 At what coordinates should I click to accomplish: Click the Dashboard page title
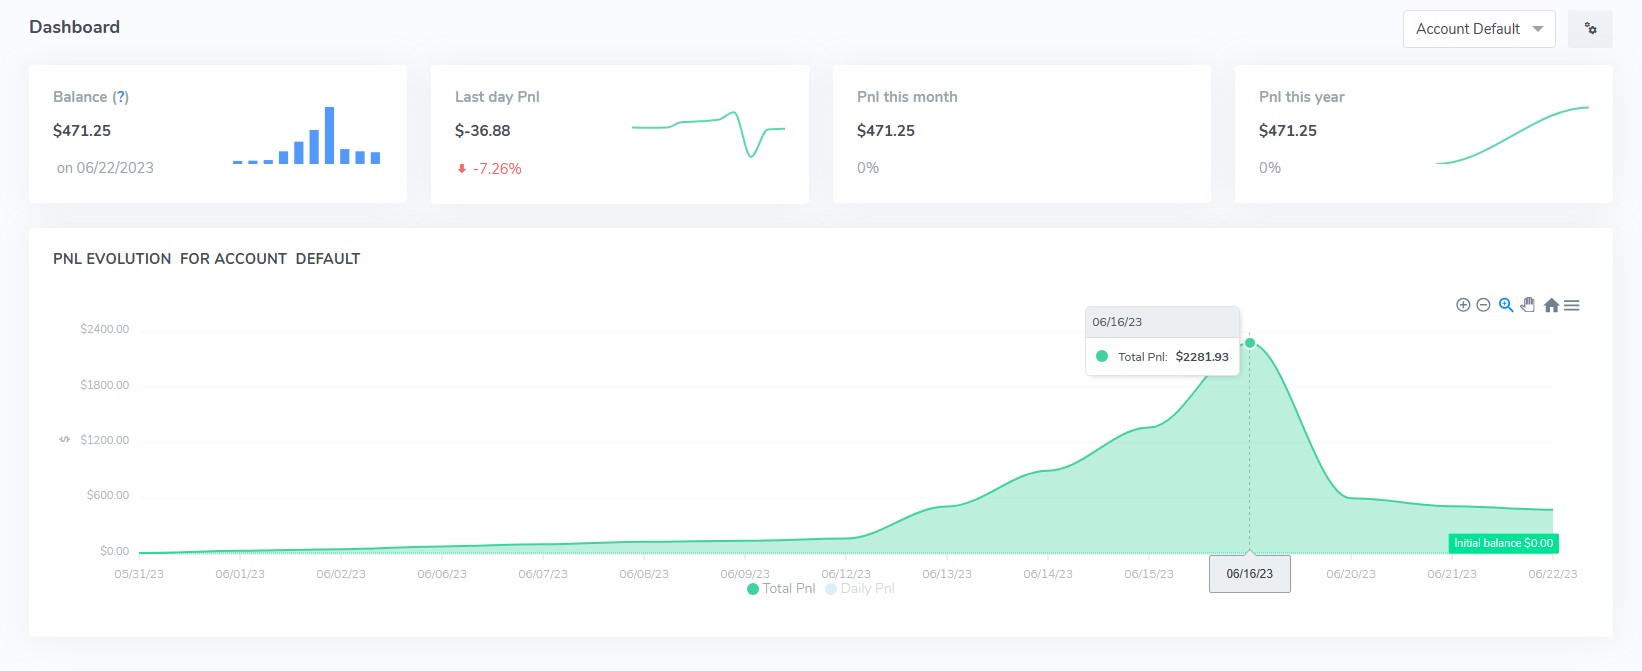(x=75, y=27)
